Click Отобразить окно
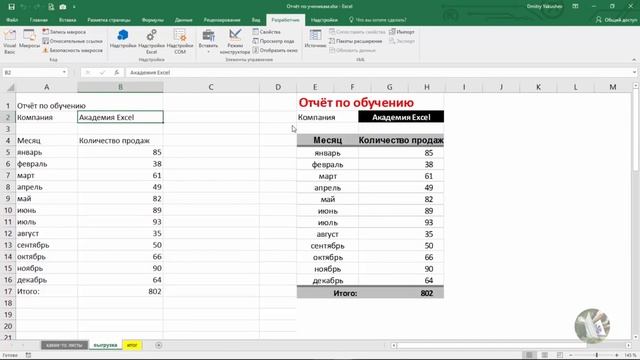 [x=275, y=51]
